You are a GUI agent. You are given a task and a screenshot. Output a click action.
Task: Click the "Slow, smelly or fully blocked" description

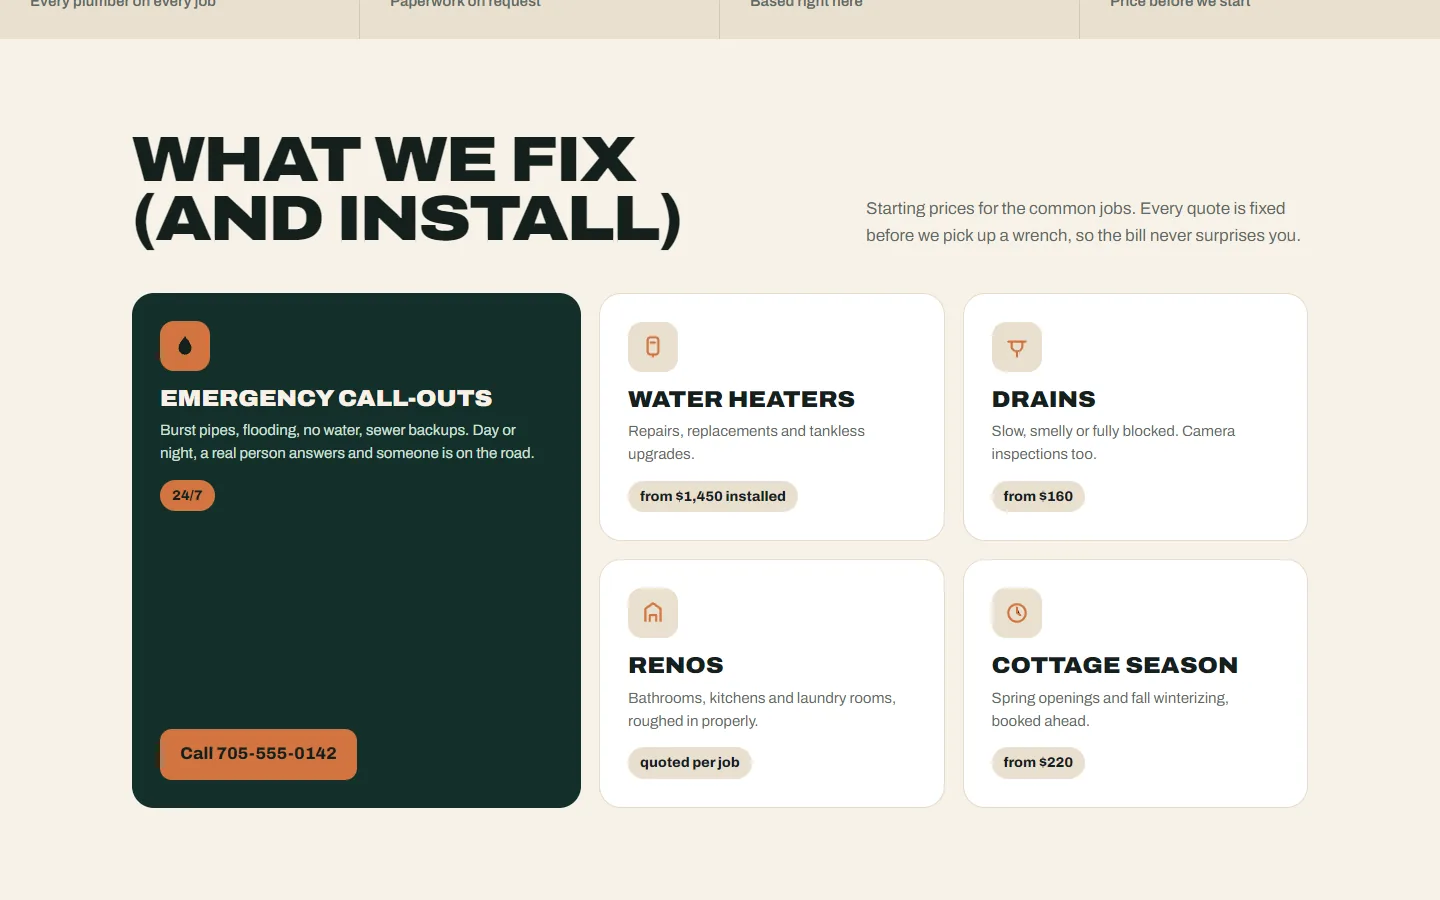1113,442
